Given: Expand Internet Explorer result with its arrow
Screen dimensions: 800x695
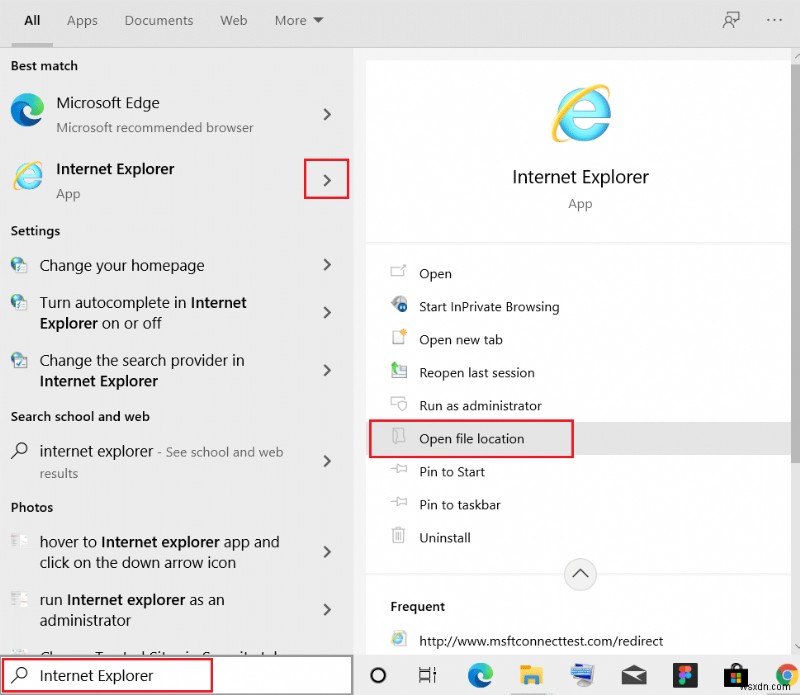Looking at the screenshot, I should [x=327, y=180].
